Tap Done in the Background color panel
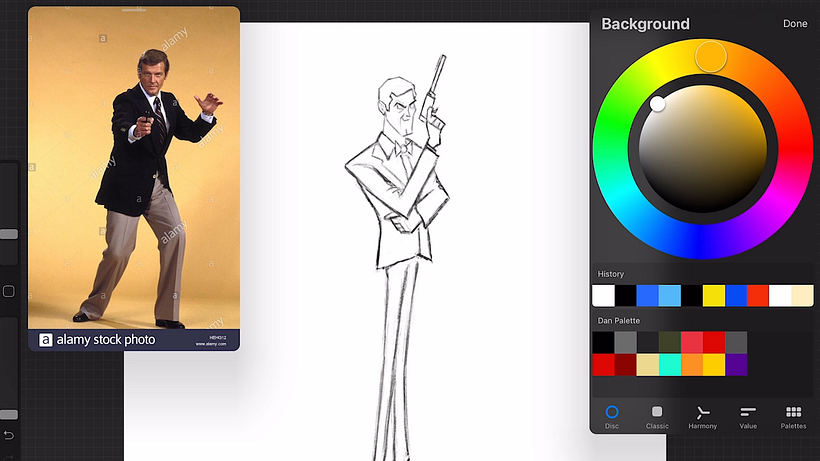Viewport: 820px width, 461px height. pyautogui.click(x=794, y=24)
